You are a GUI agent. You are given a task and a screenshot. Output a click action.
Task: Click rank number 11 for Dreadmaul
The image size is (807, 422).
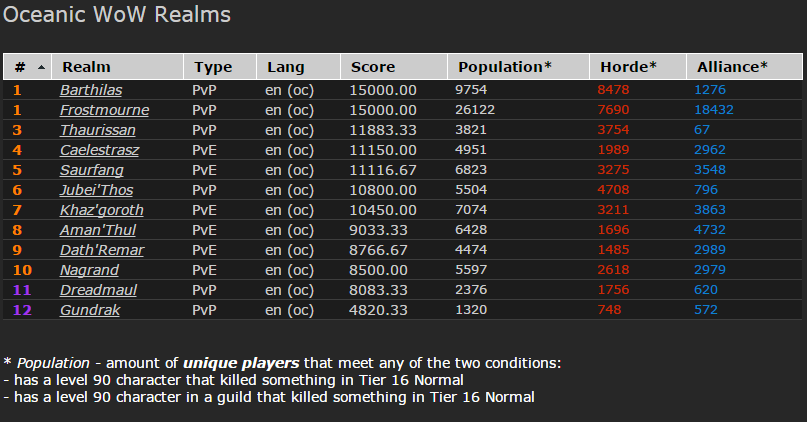click(22, 290)
